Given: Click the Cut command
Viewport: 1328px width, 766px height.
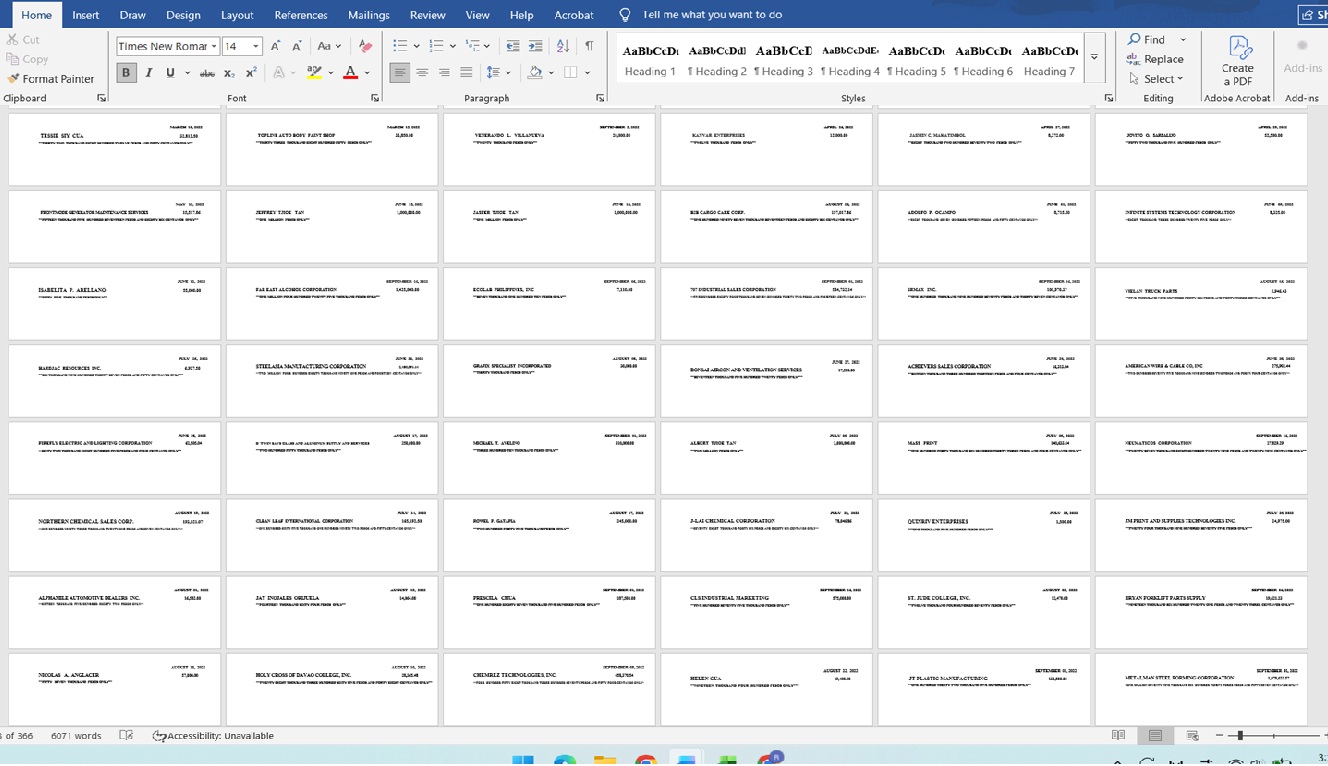Looking at the screenshot, I should point(23,40).
